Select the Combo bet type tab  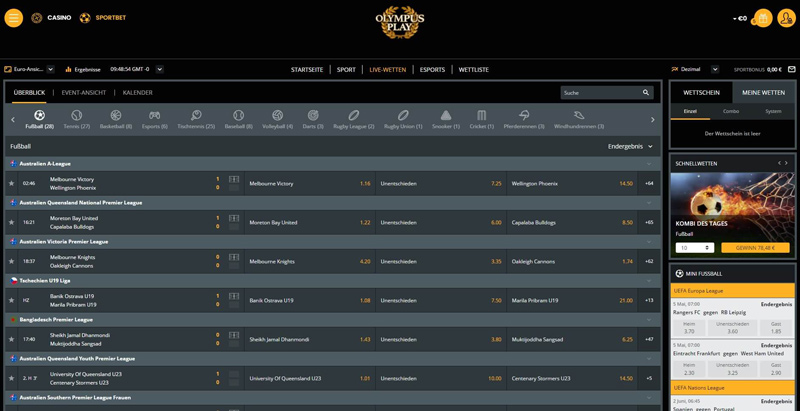[731, 111]
